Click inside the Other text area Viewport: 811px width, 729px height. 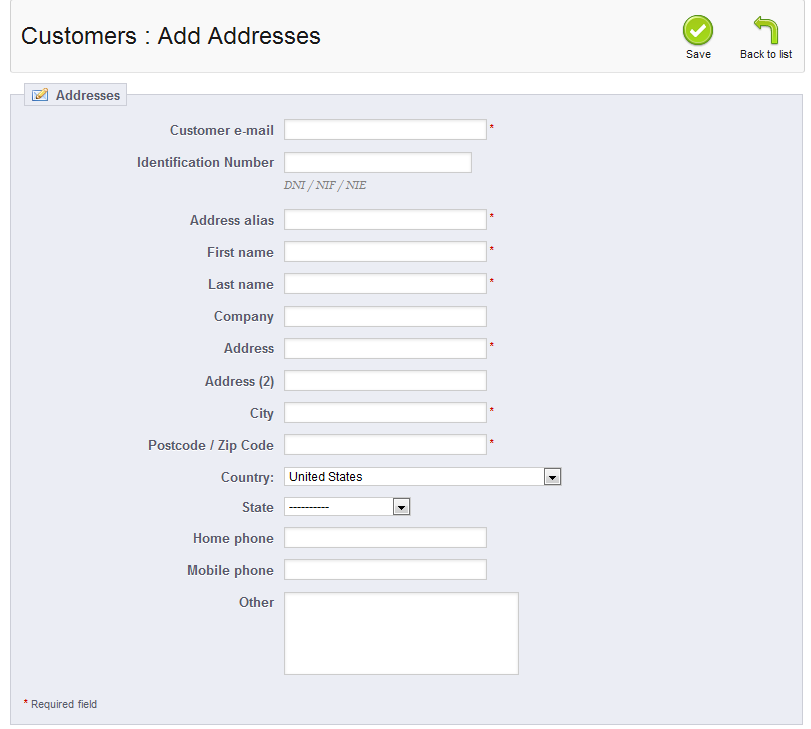pyautogui.click(x=401, y=633)
